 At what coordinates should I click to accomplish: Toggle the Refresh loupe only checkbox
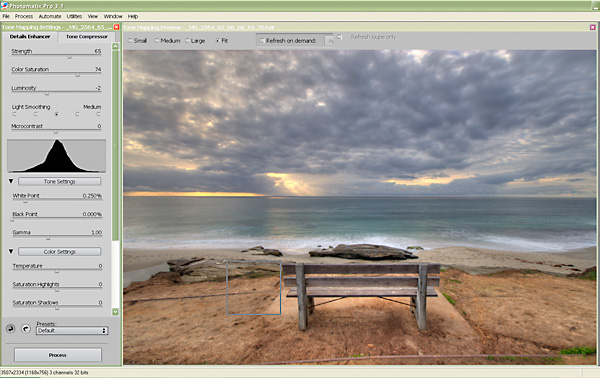339,37
